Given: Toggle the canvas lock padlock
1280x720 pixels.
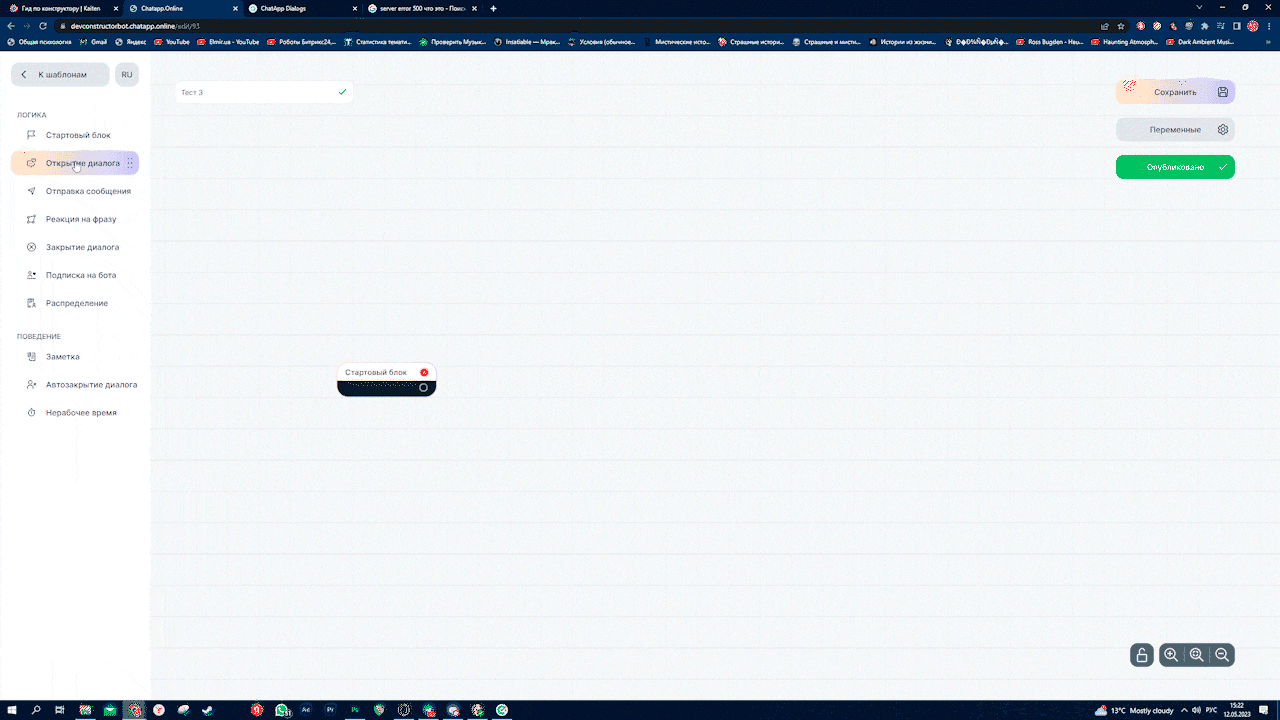Looking at the screenshot, I should pos(1141,655).
